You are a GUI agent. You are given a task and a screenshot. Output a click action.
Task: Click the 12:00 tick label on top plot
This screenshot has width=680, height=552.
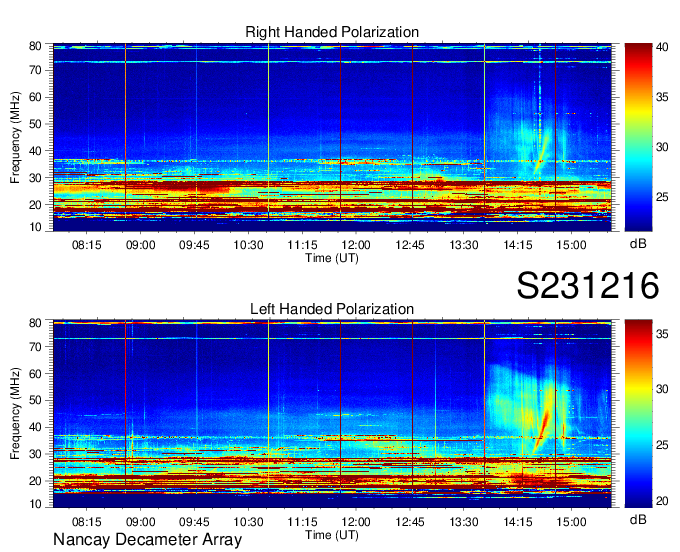click(x=356, y=245)
